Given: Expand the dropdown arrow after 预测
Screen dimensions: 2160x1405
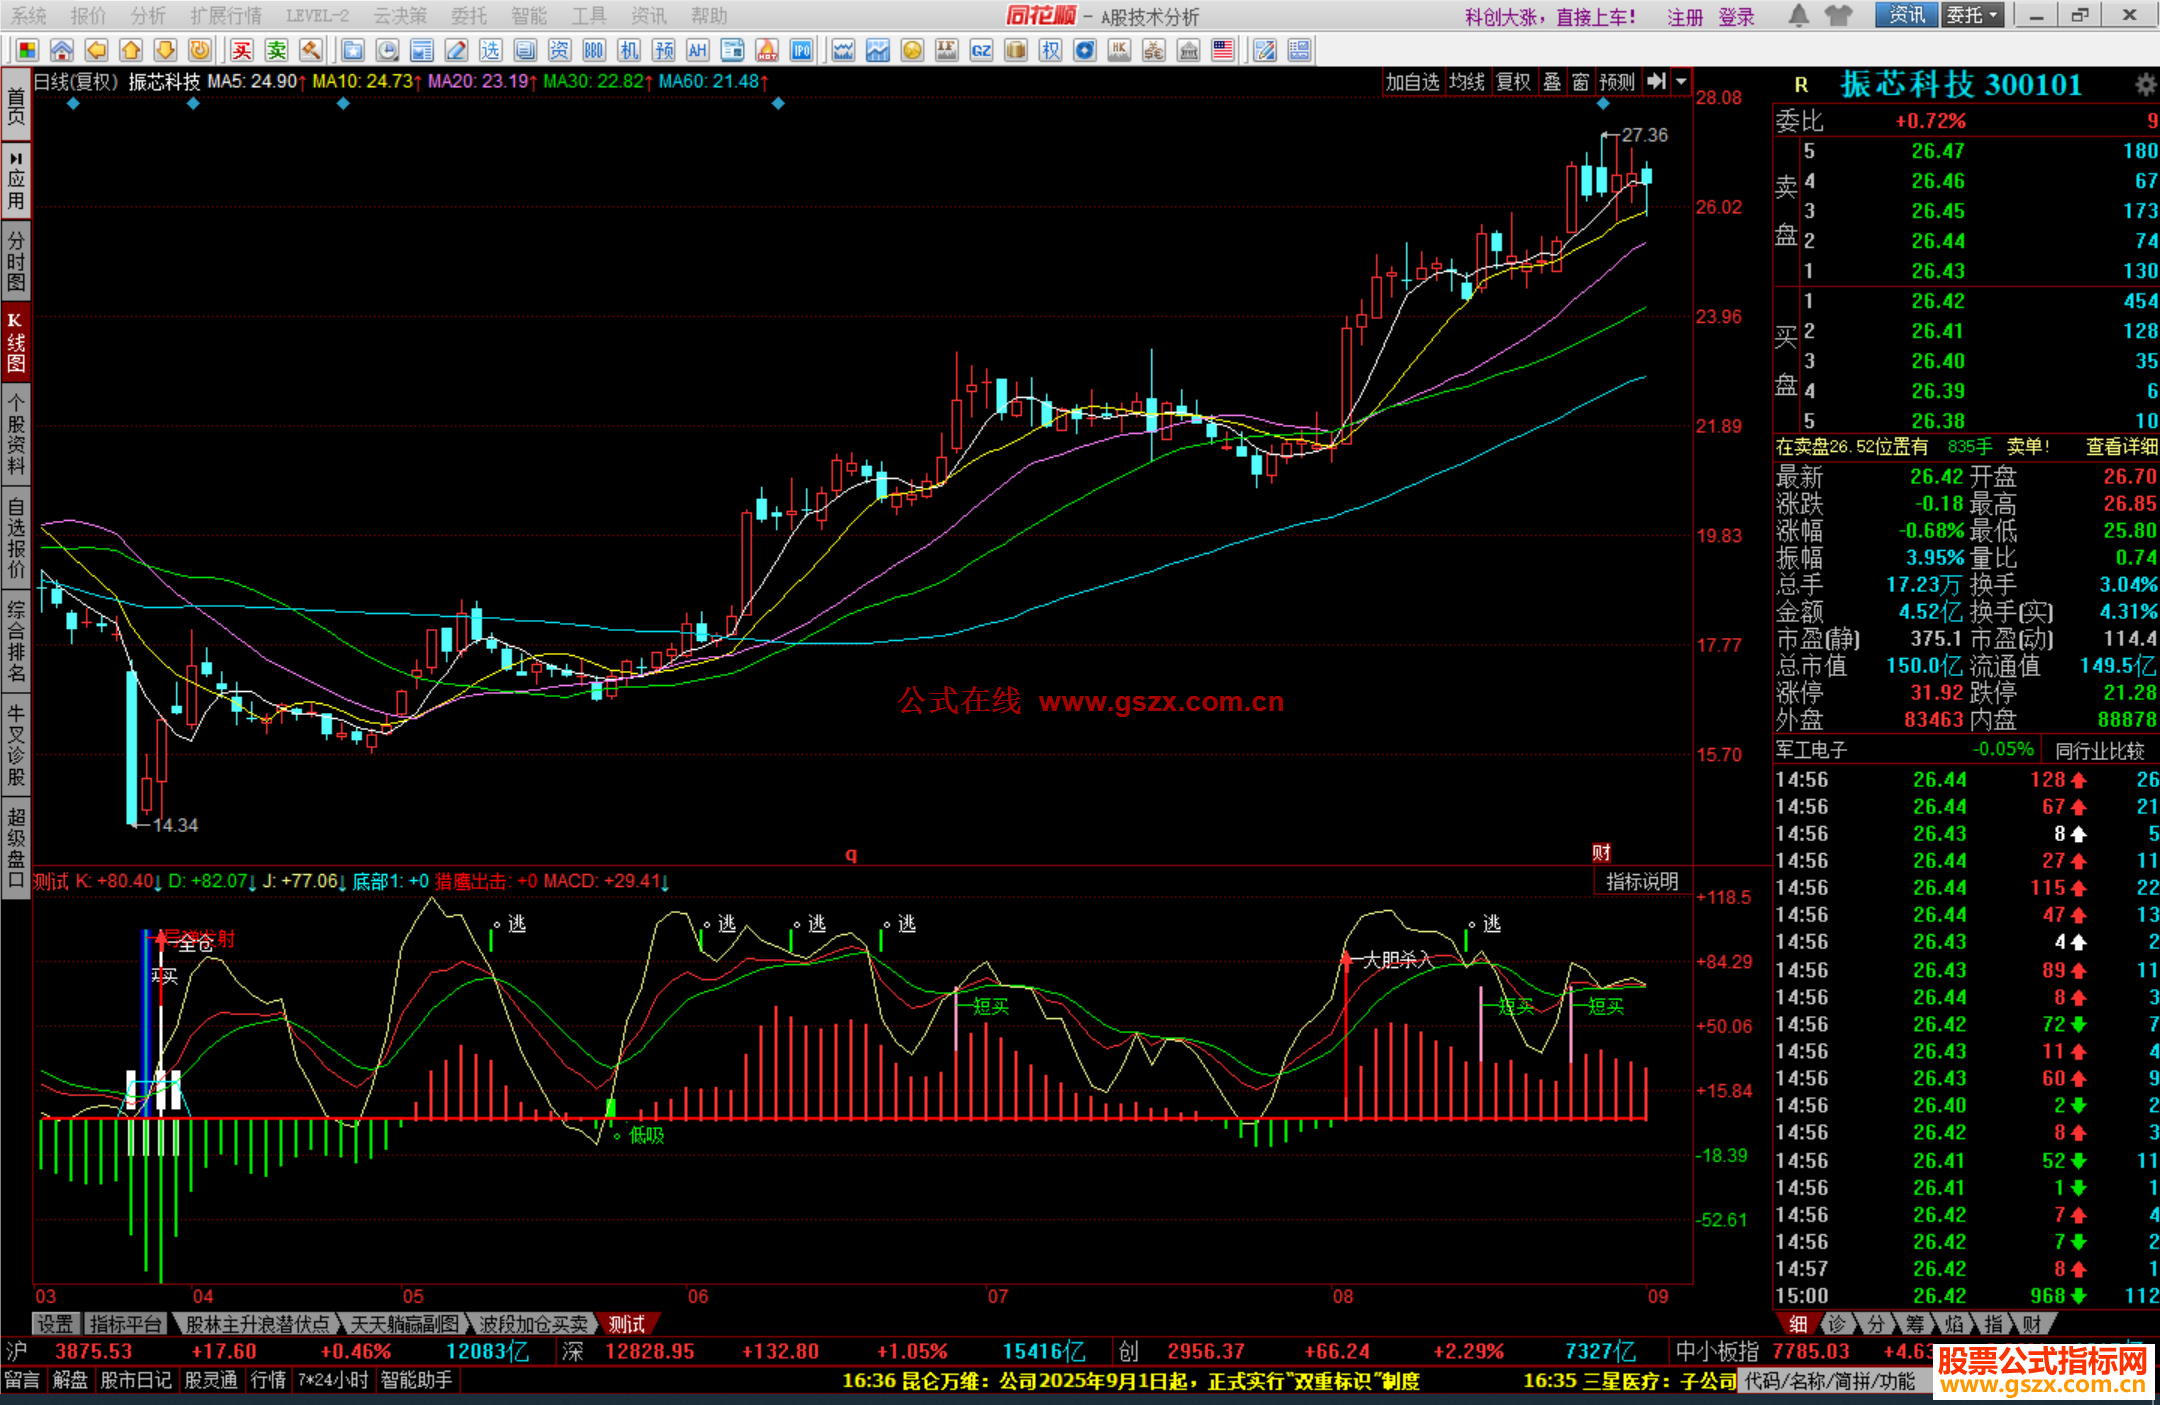Looking at the screenshot, I should (1682, 82).
